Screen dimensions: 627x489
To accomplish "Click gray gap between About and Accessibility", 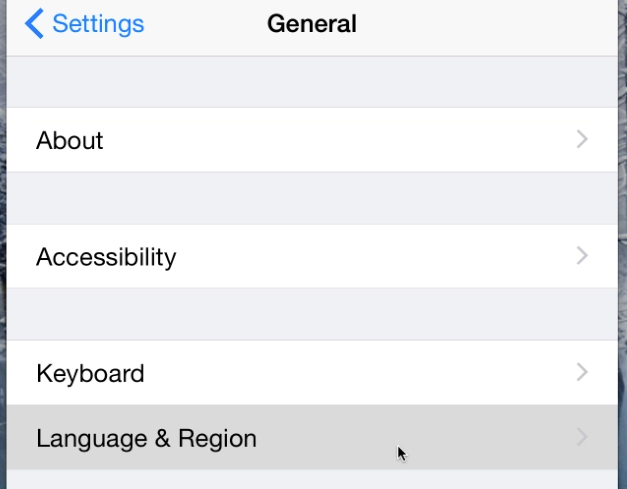I will pos(312,198).
